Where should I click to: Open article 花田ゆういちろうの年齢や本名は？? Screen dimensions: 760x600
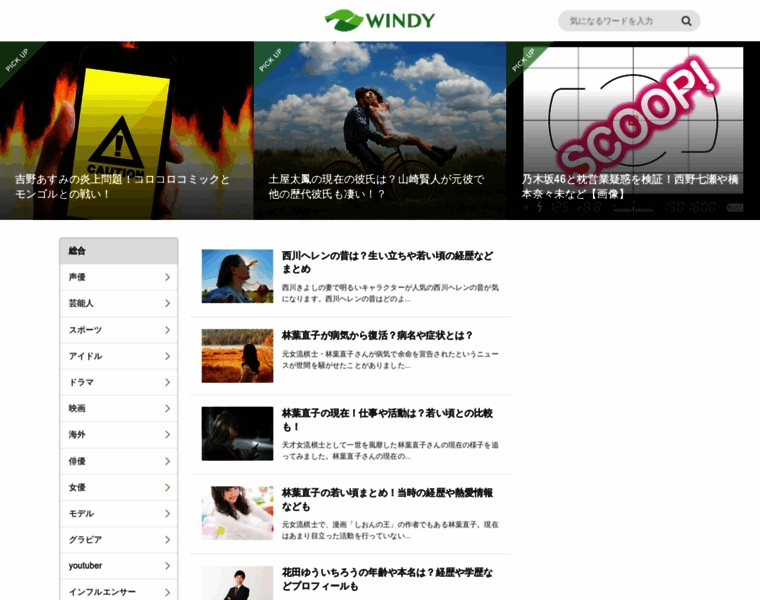[387, 579]
